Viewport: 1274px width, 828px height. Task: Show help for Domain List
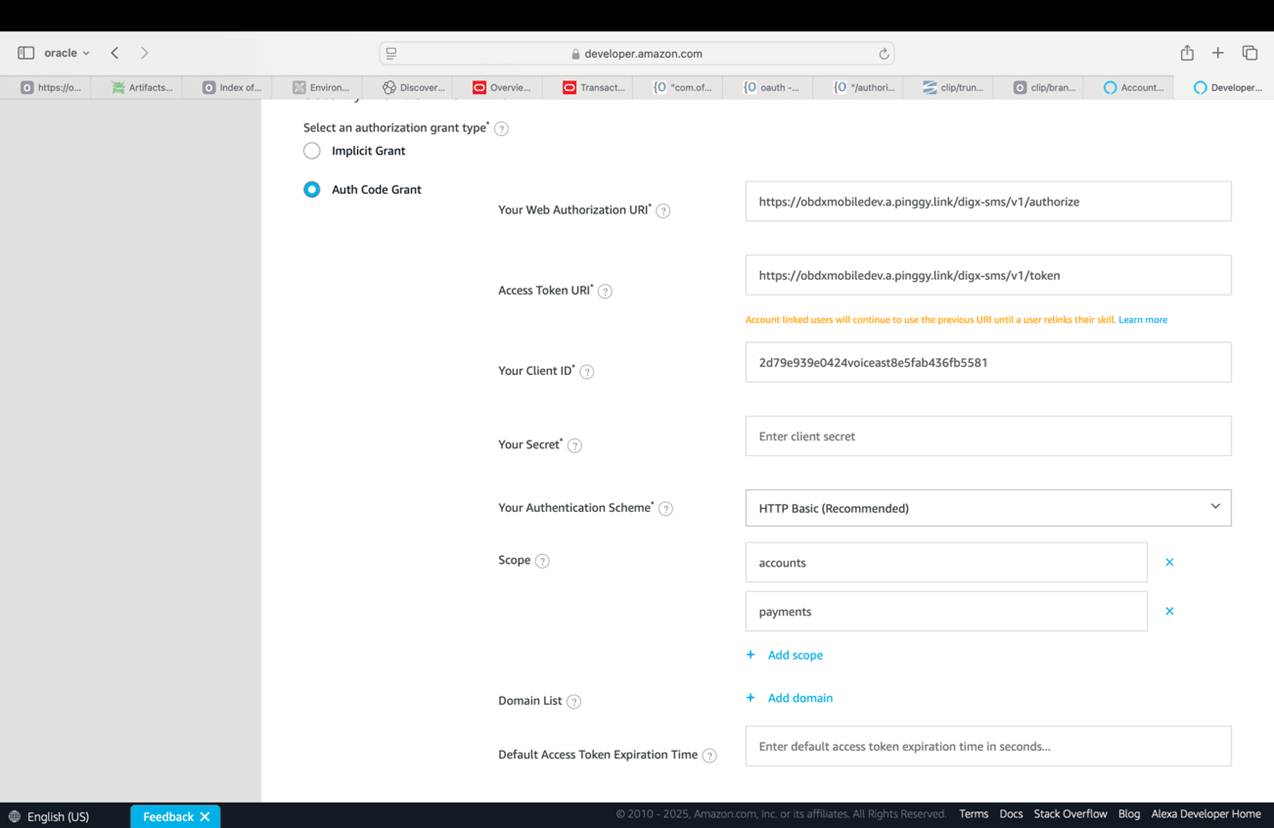[x=574, y=702]
